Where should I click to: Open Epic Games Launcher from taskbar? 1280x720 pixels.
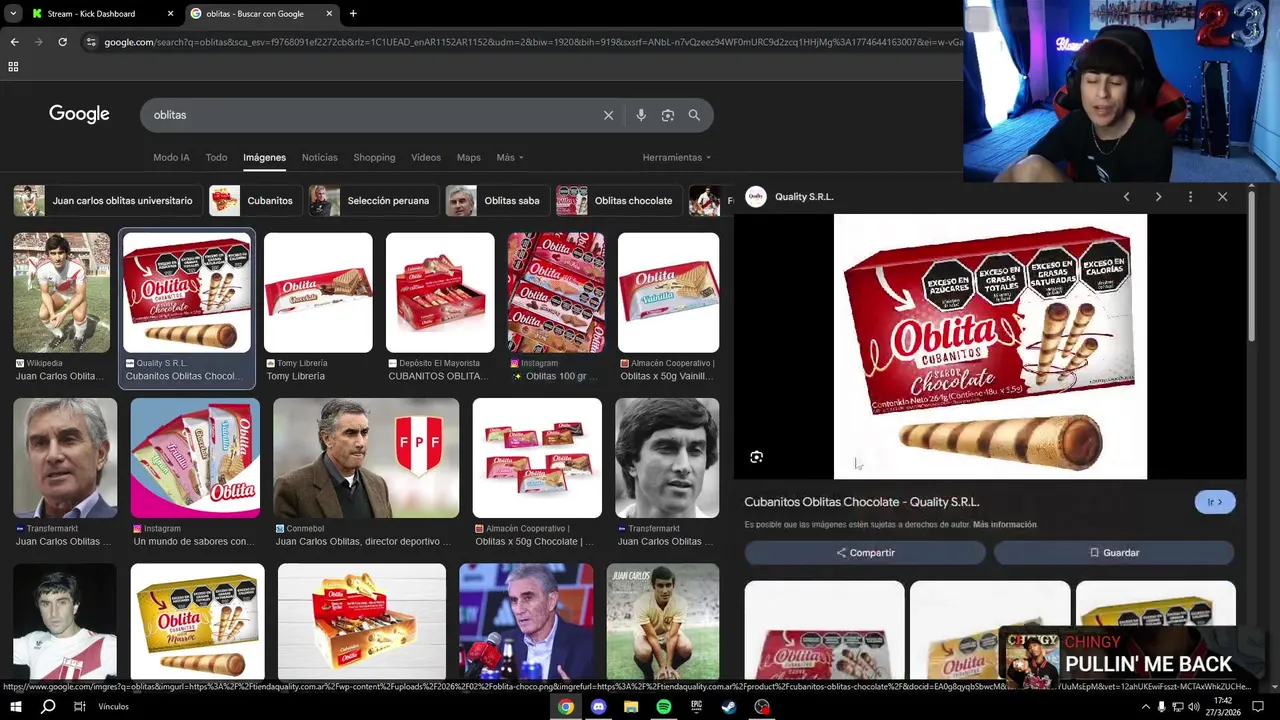[x=697, y=707]
